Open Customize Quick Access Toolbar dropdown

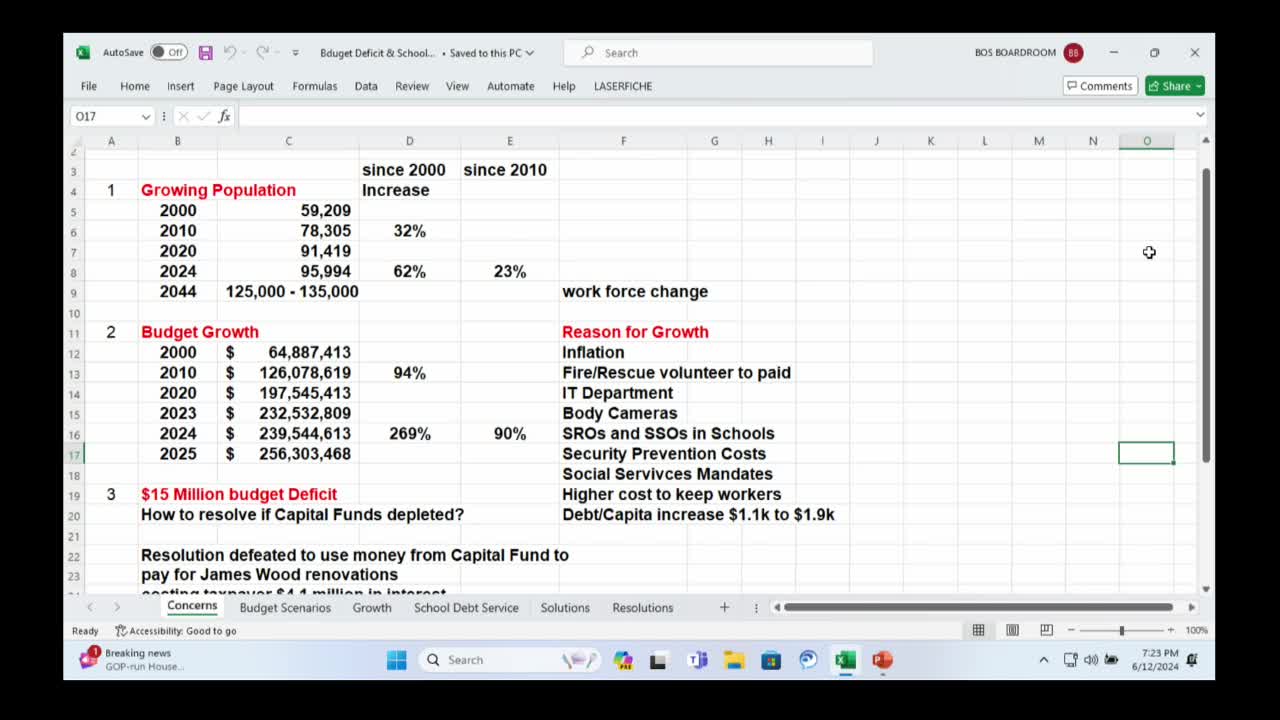pos(295,53)
